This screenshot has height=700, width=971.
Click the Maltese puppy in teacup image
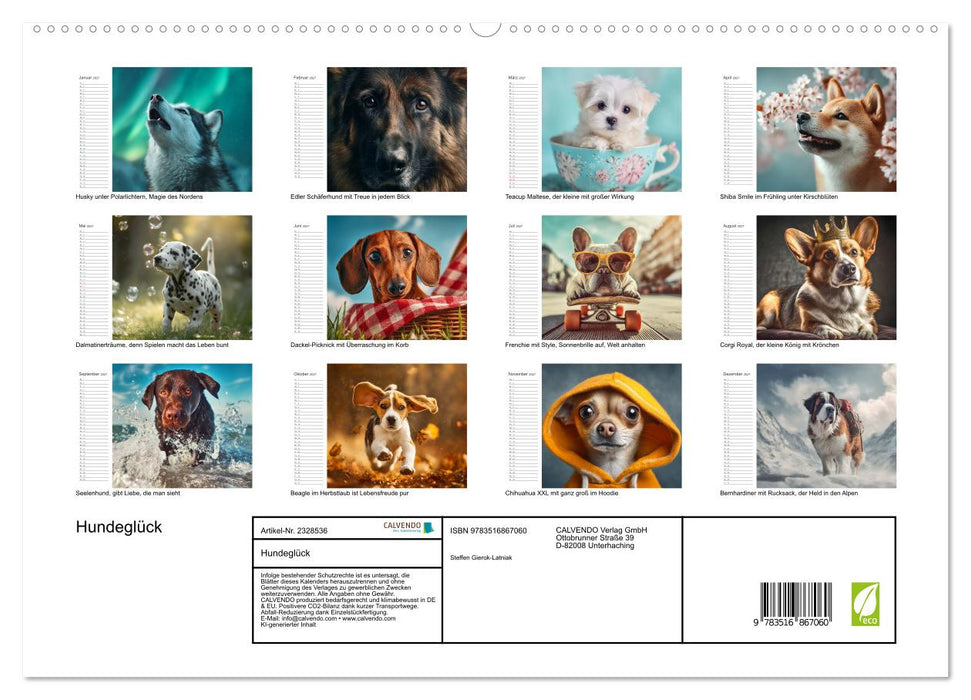pyautogui.click(x=612, y=129)
